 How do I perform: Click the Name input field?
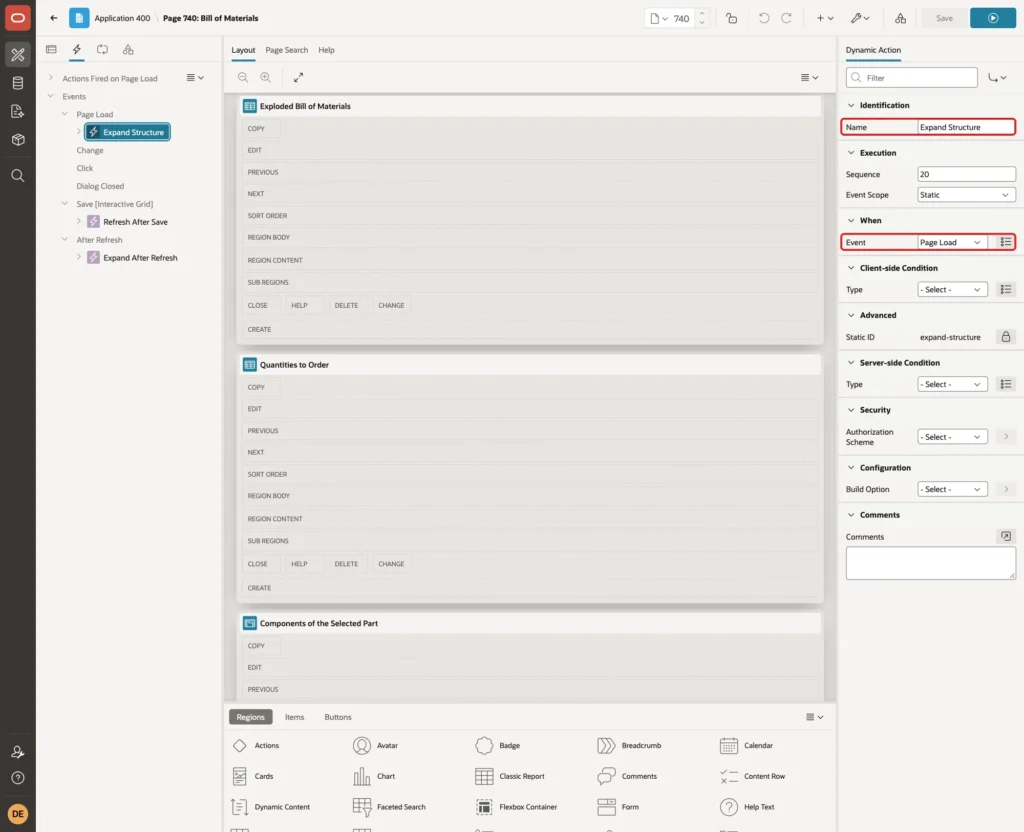coord(966,127)
